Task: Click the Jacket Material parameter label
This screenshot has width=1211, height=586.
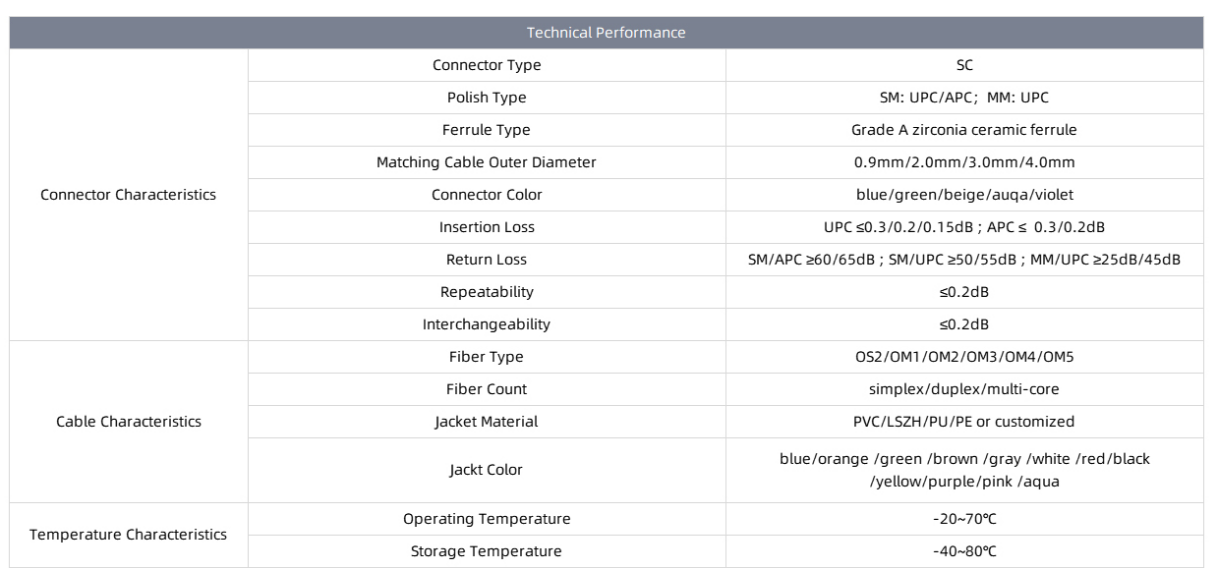Action: pos(487,421)
